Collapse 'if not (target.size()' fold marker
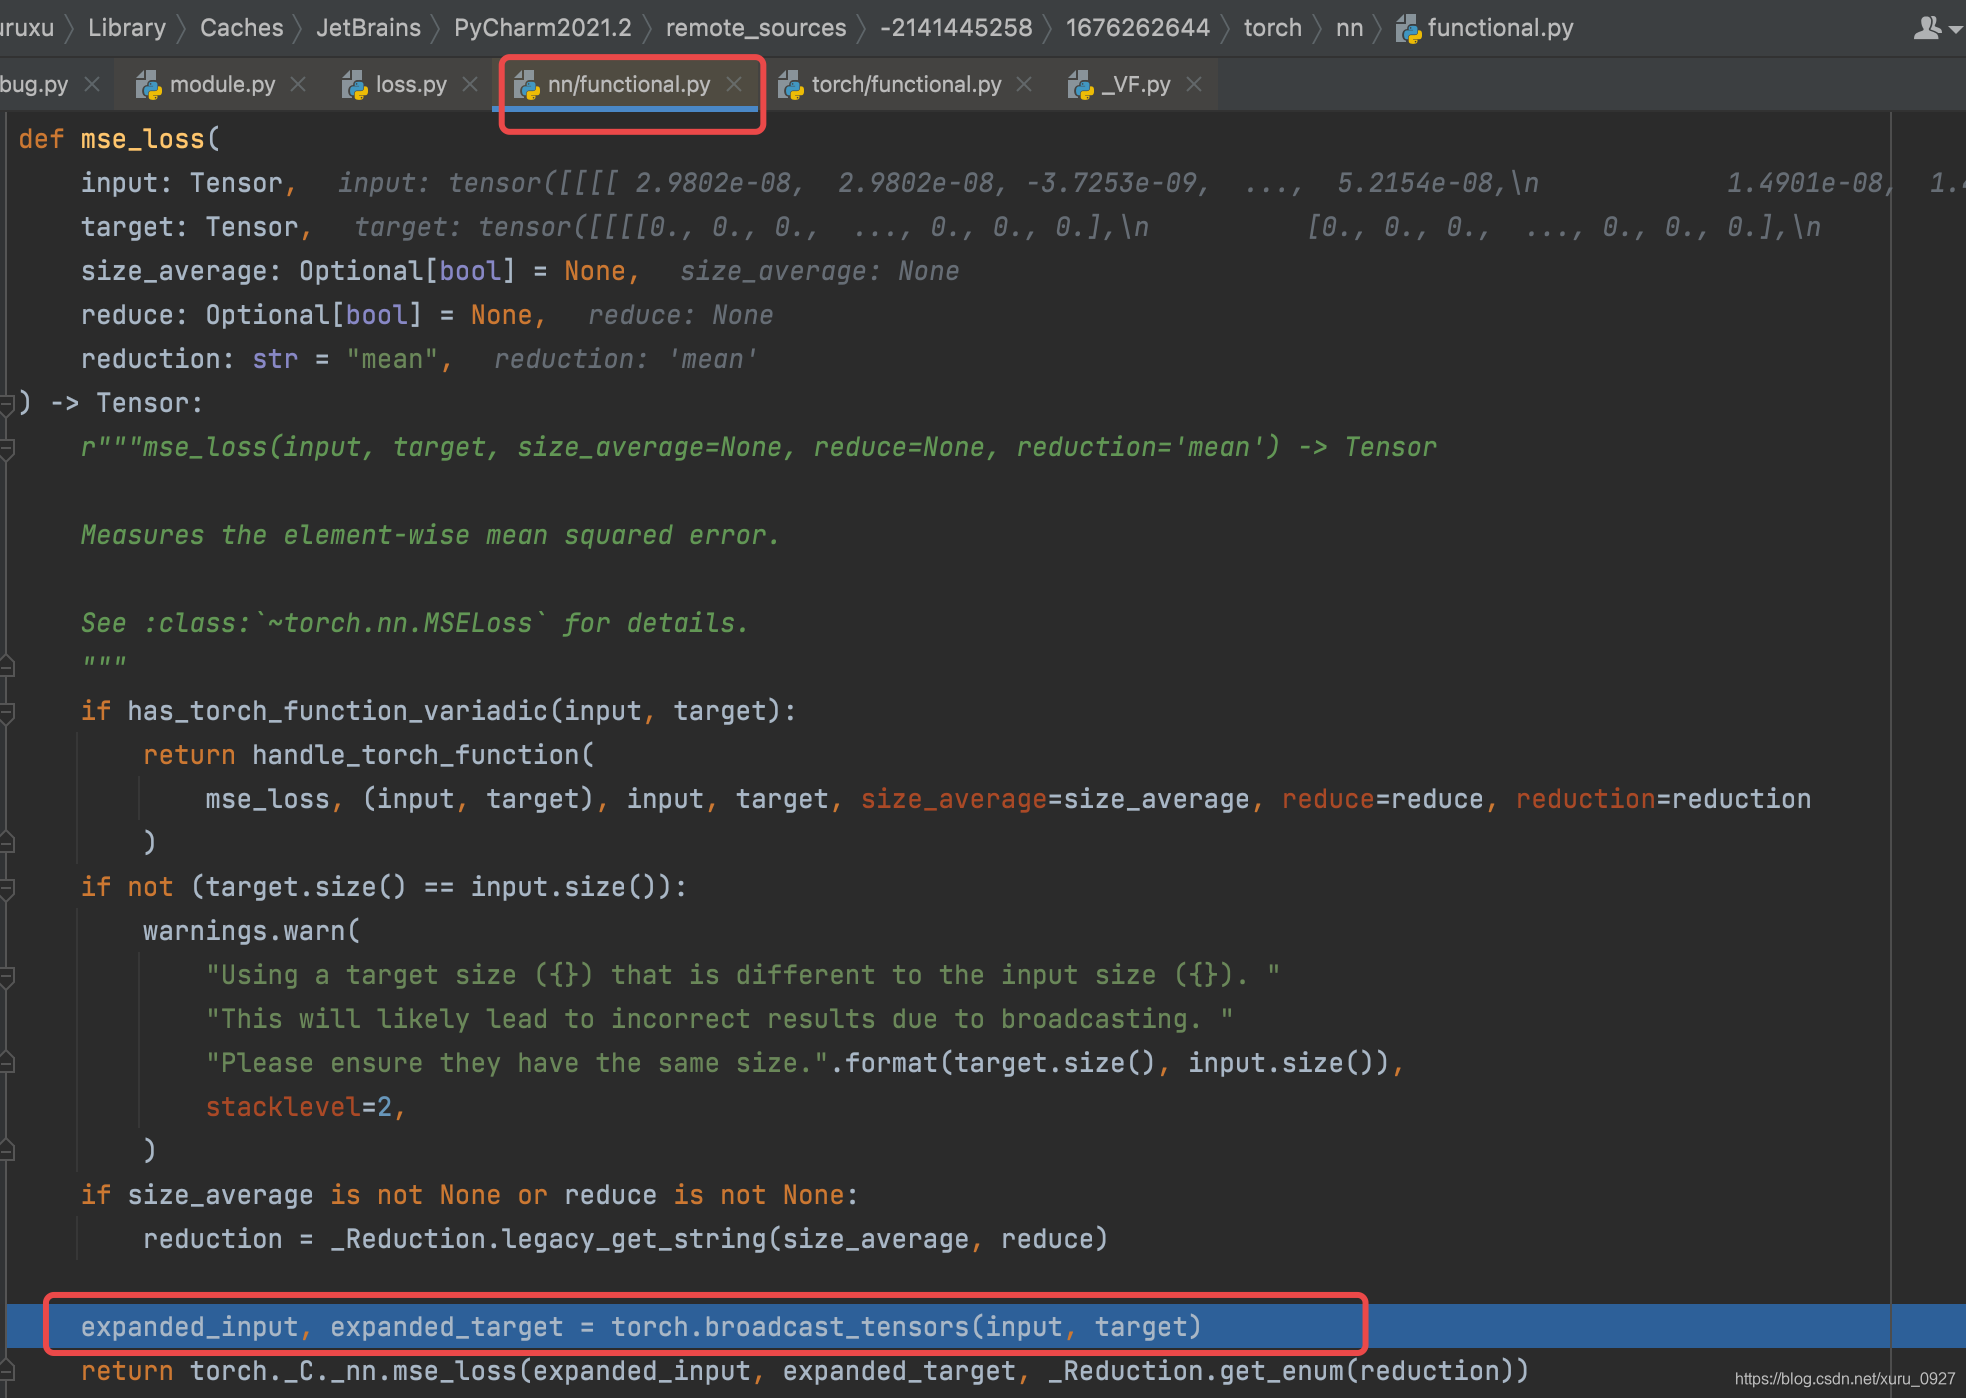1966x1398 pixels. (7, 889)
